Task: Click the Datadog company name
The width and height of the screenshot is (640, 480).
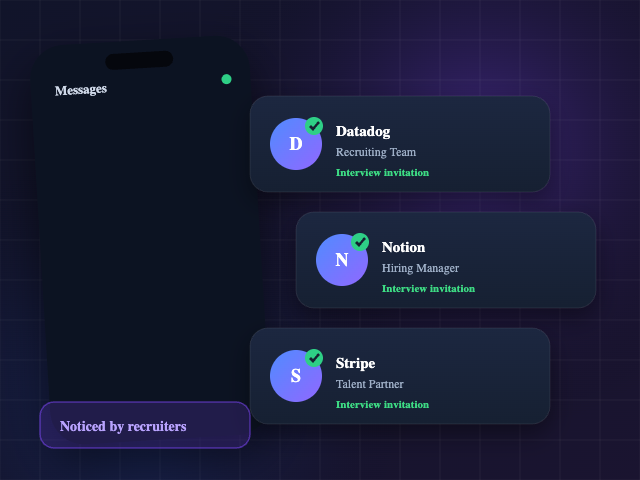Action: (363, 131)
